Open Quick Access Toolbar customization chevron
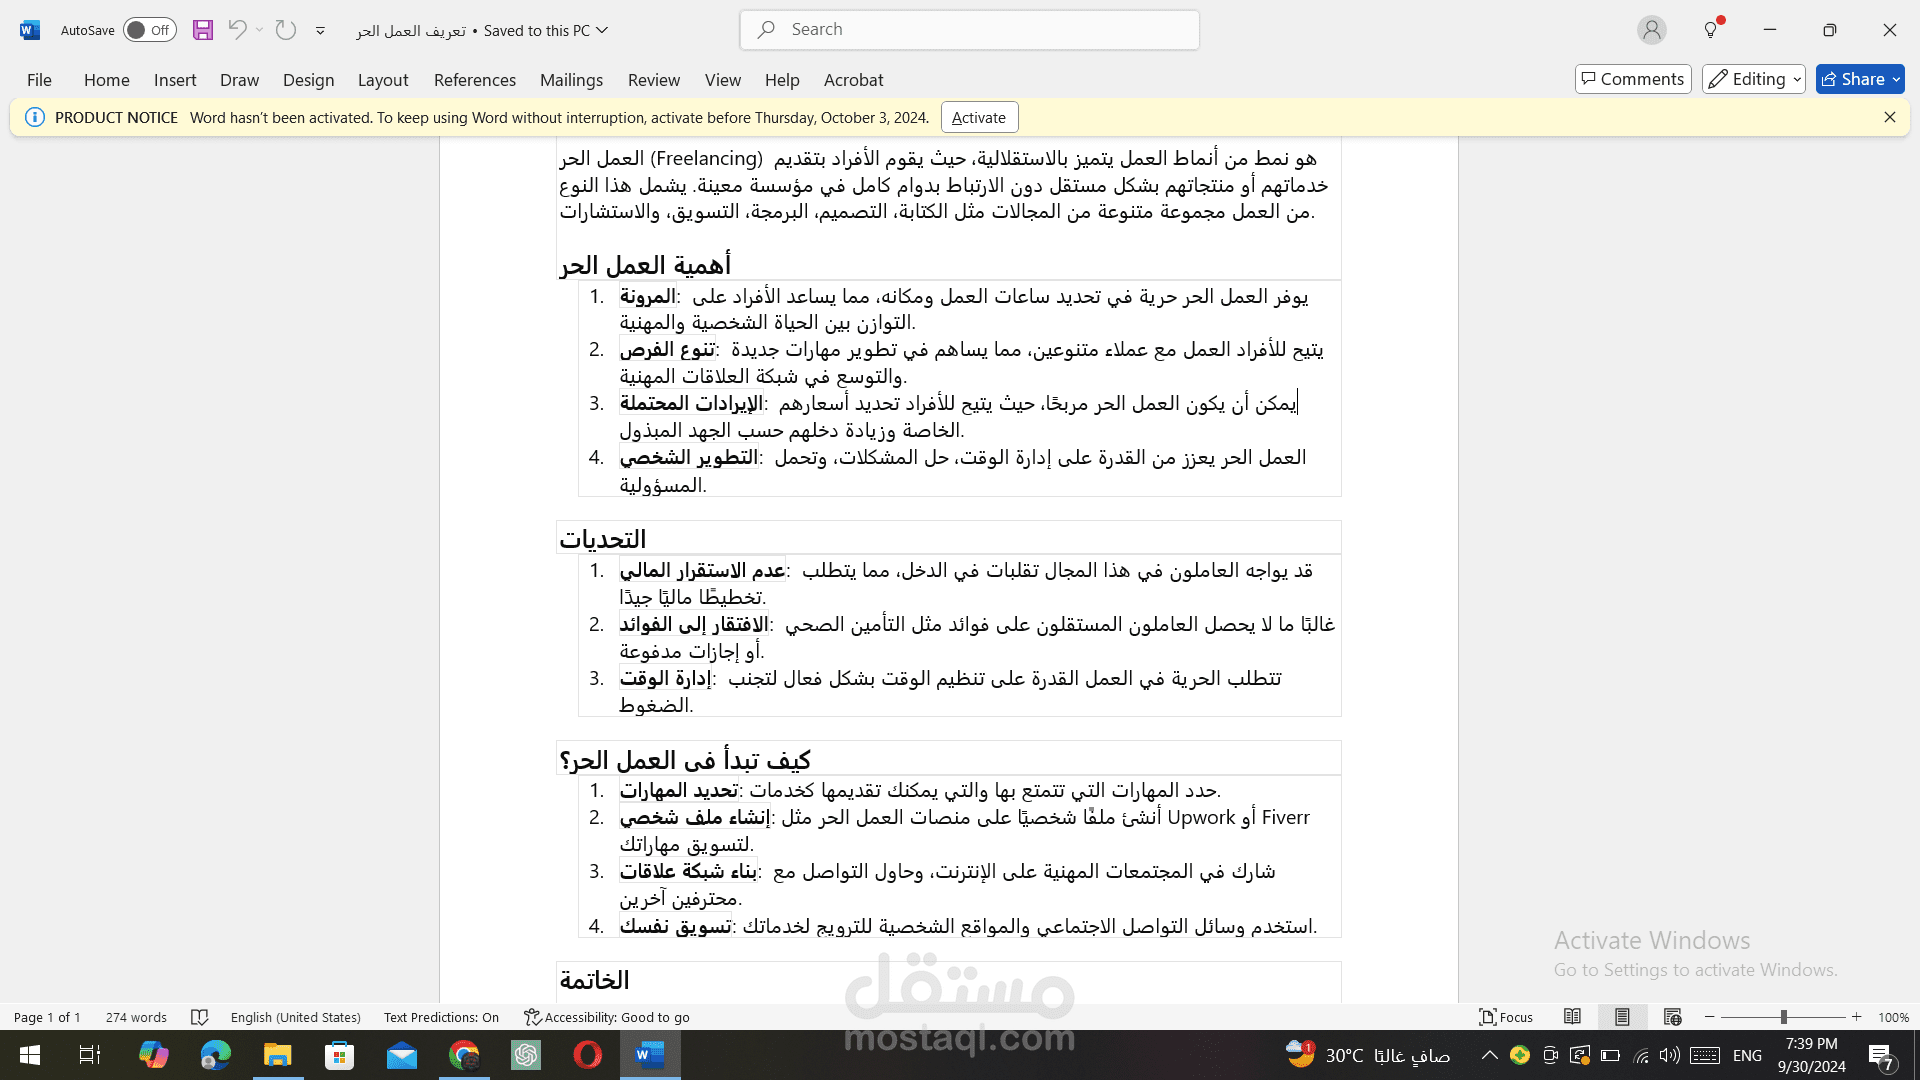1920x1080 pixels. coord(320,31)
